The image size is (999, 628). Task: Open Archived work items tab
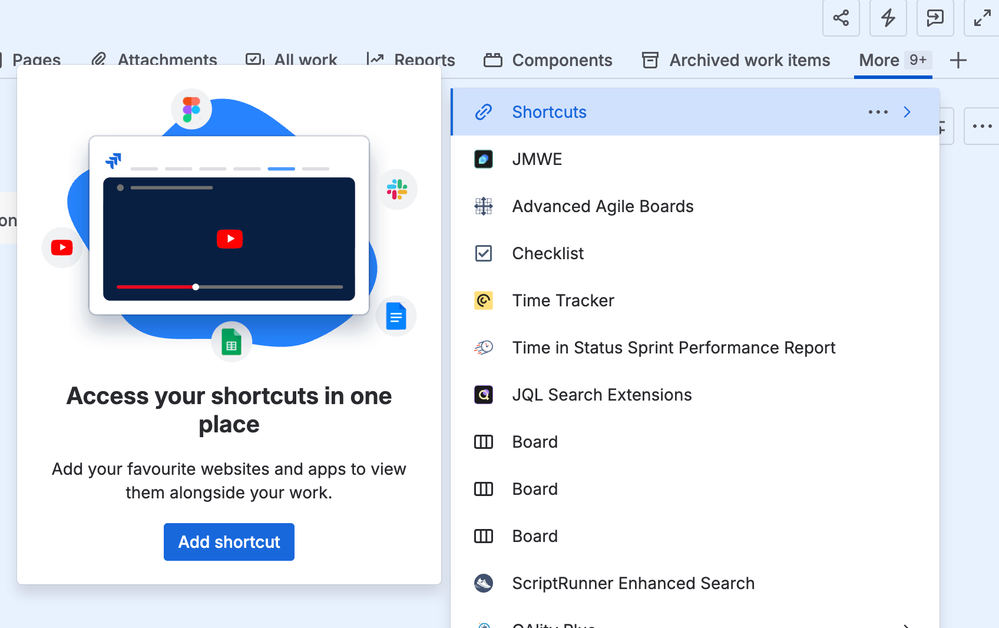coord(736,61)
